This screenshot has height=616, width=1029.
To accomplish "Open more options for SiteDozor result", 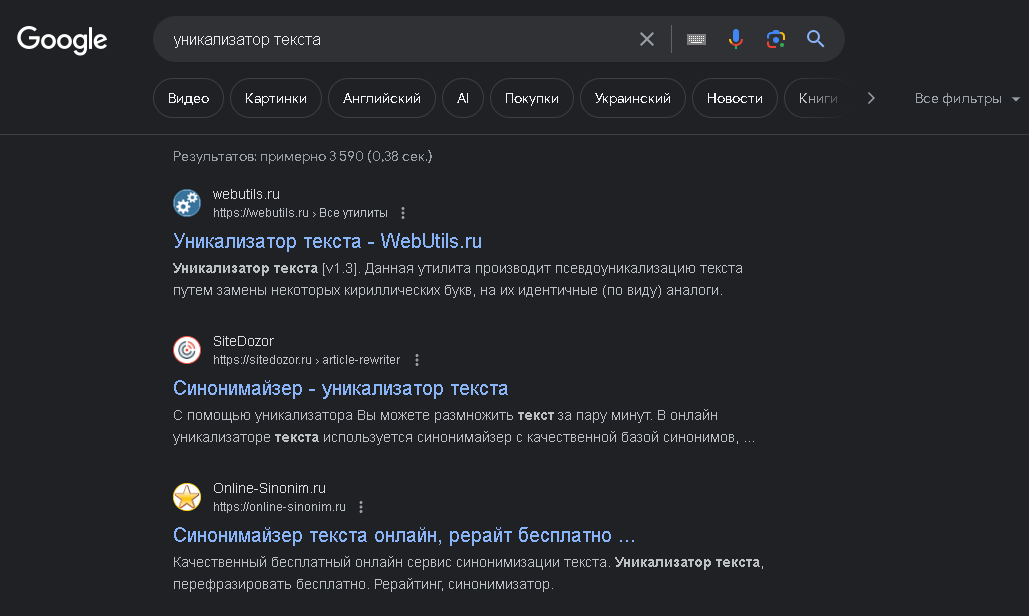I will pyautogui.click(x=417, y=360).
